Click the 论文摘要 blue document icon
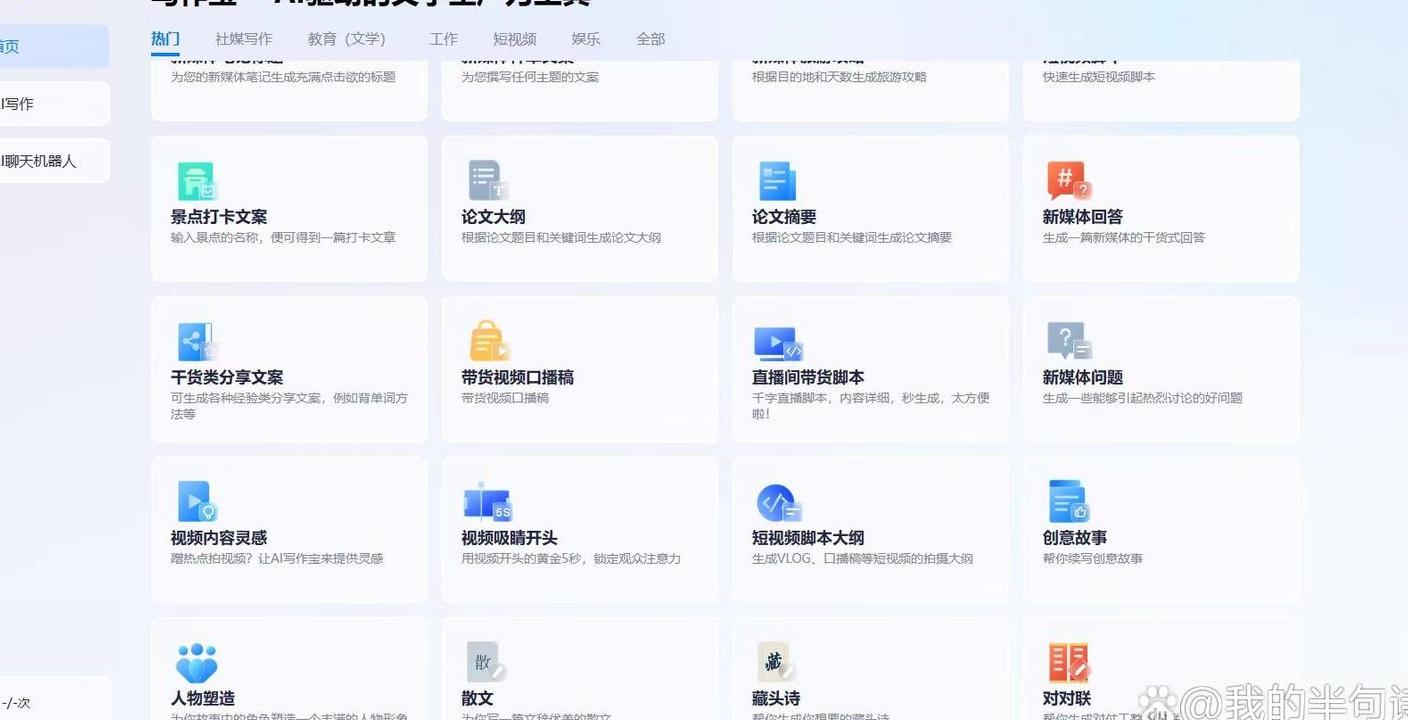1408x720 pixels. pos(777,181)
